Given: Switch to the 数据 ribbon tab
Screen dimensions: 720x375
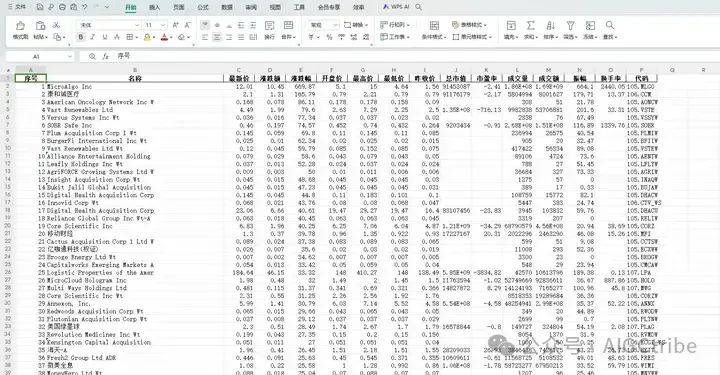Looking at the screenshot, I should [x=227, y=7].
